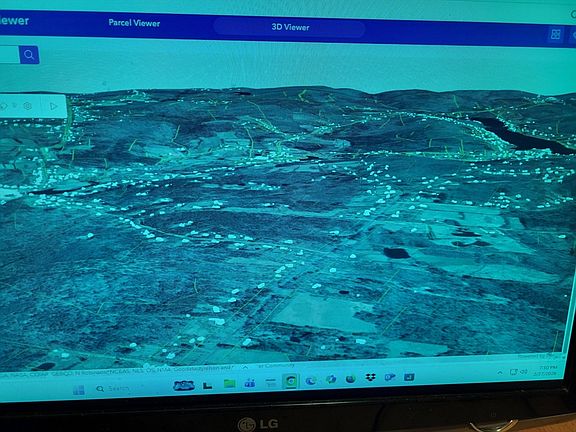Open Dropbox from the taskbar
The width and height of the screenshot is (576, 432).
[370, 378]
